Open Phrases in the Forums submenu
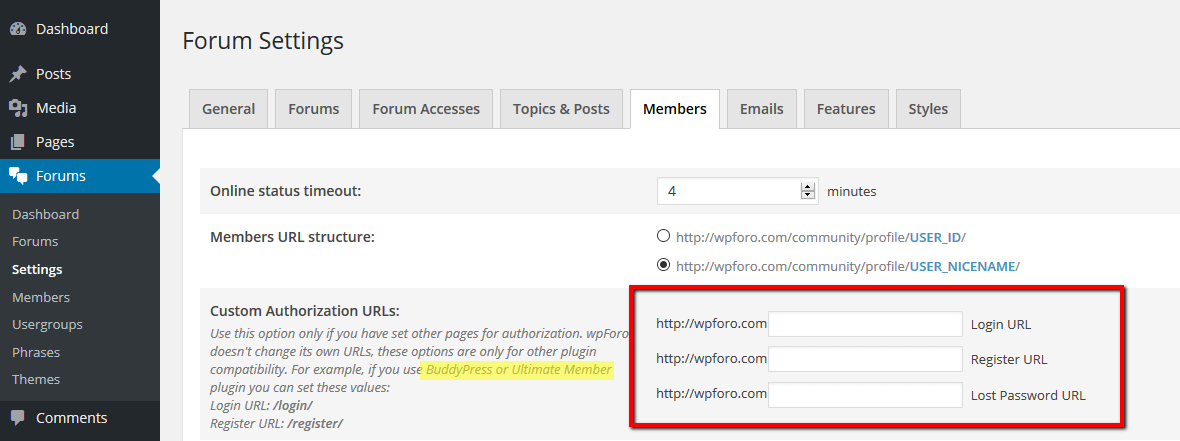Viewport: 1180px width, 441px height. 36,352
